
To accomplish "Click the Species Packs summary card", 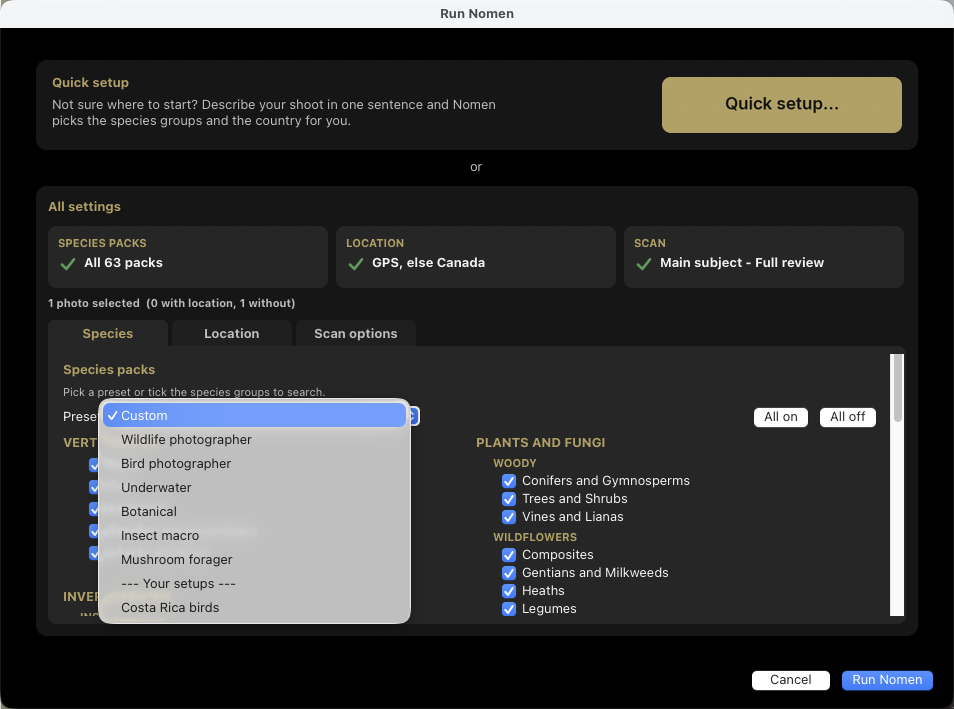I will 187,257.
